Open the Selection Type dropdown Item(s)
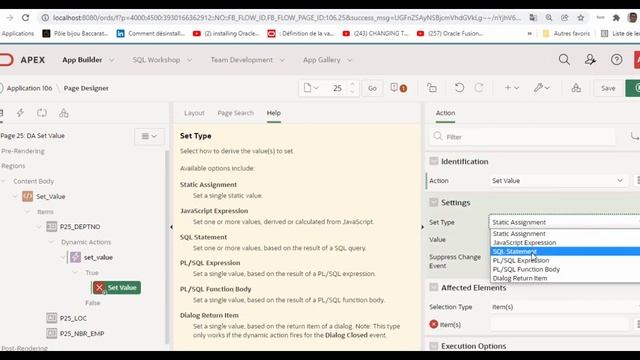This screenshot has width=640, height=360. 564,307
